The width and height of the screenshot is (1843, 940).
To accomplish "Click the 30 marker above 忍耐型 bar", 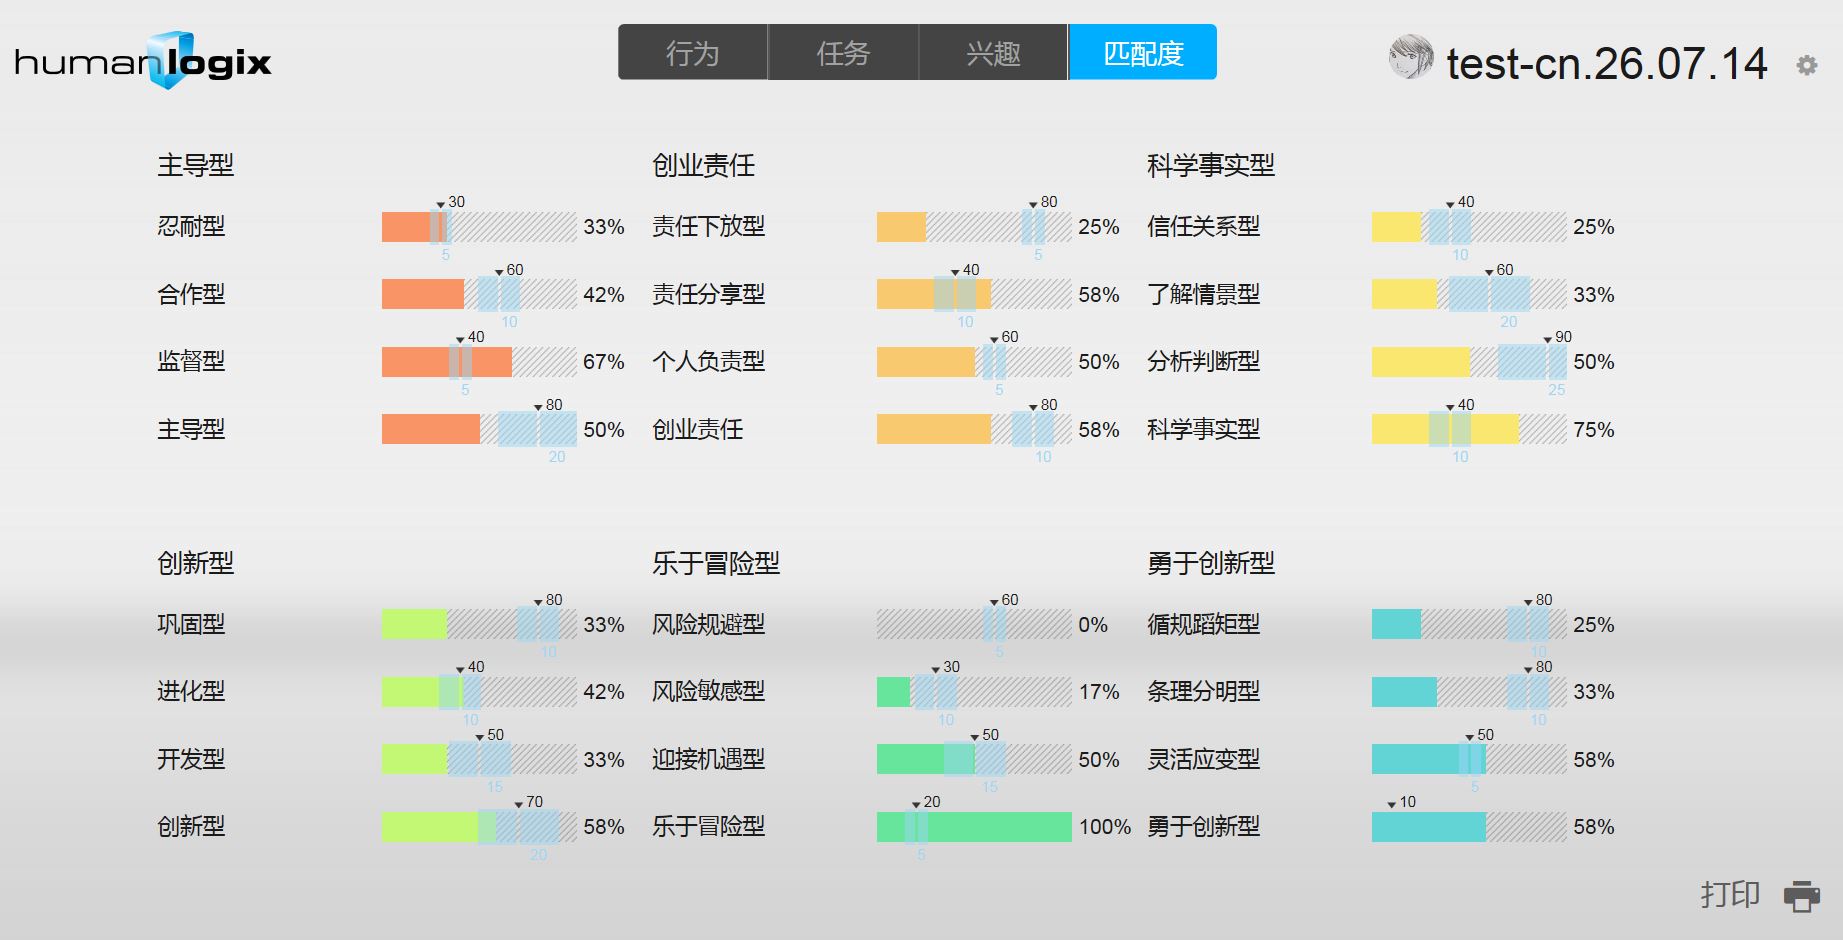I will coord(451,202).
